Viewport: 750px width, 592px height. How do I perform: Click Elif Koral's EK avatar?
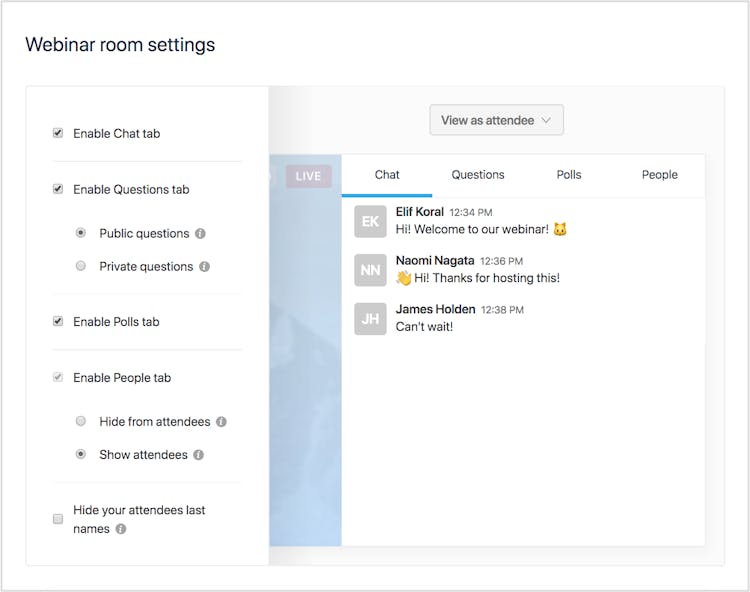point(370,222)
